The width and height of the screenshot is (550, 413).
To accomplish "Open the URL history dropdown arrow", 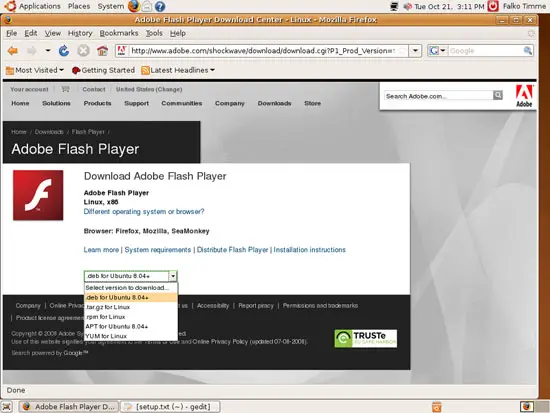I will 415,51.
